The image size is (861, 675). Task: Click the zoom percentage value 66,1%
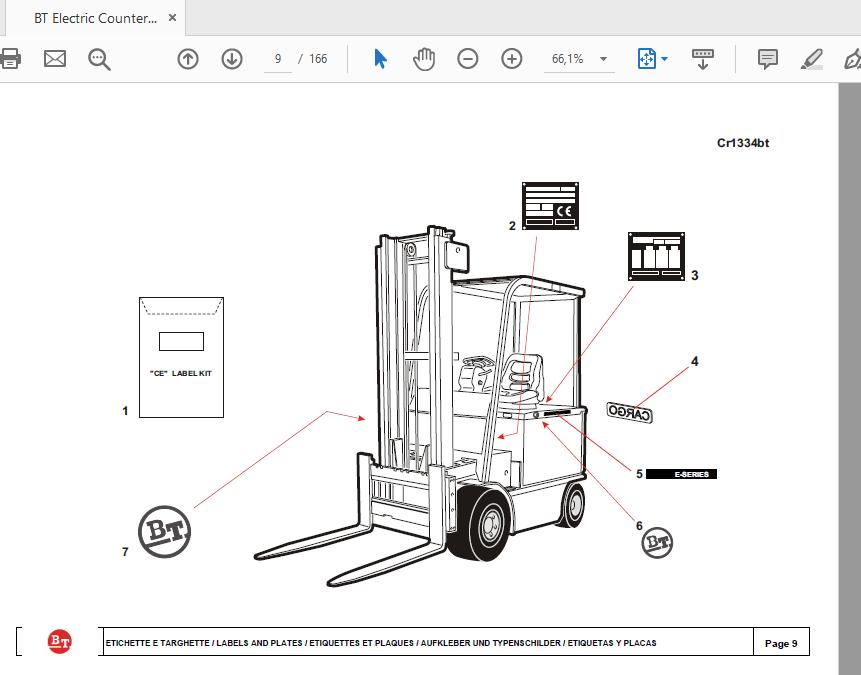[567, 59]
